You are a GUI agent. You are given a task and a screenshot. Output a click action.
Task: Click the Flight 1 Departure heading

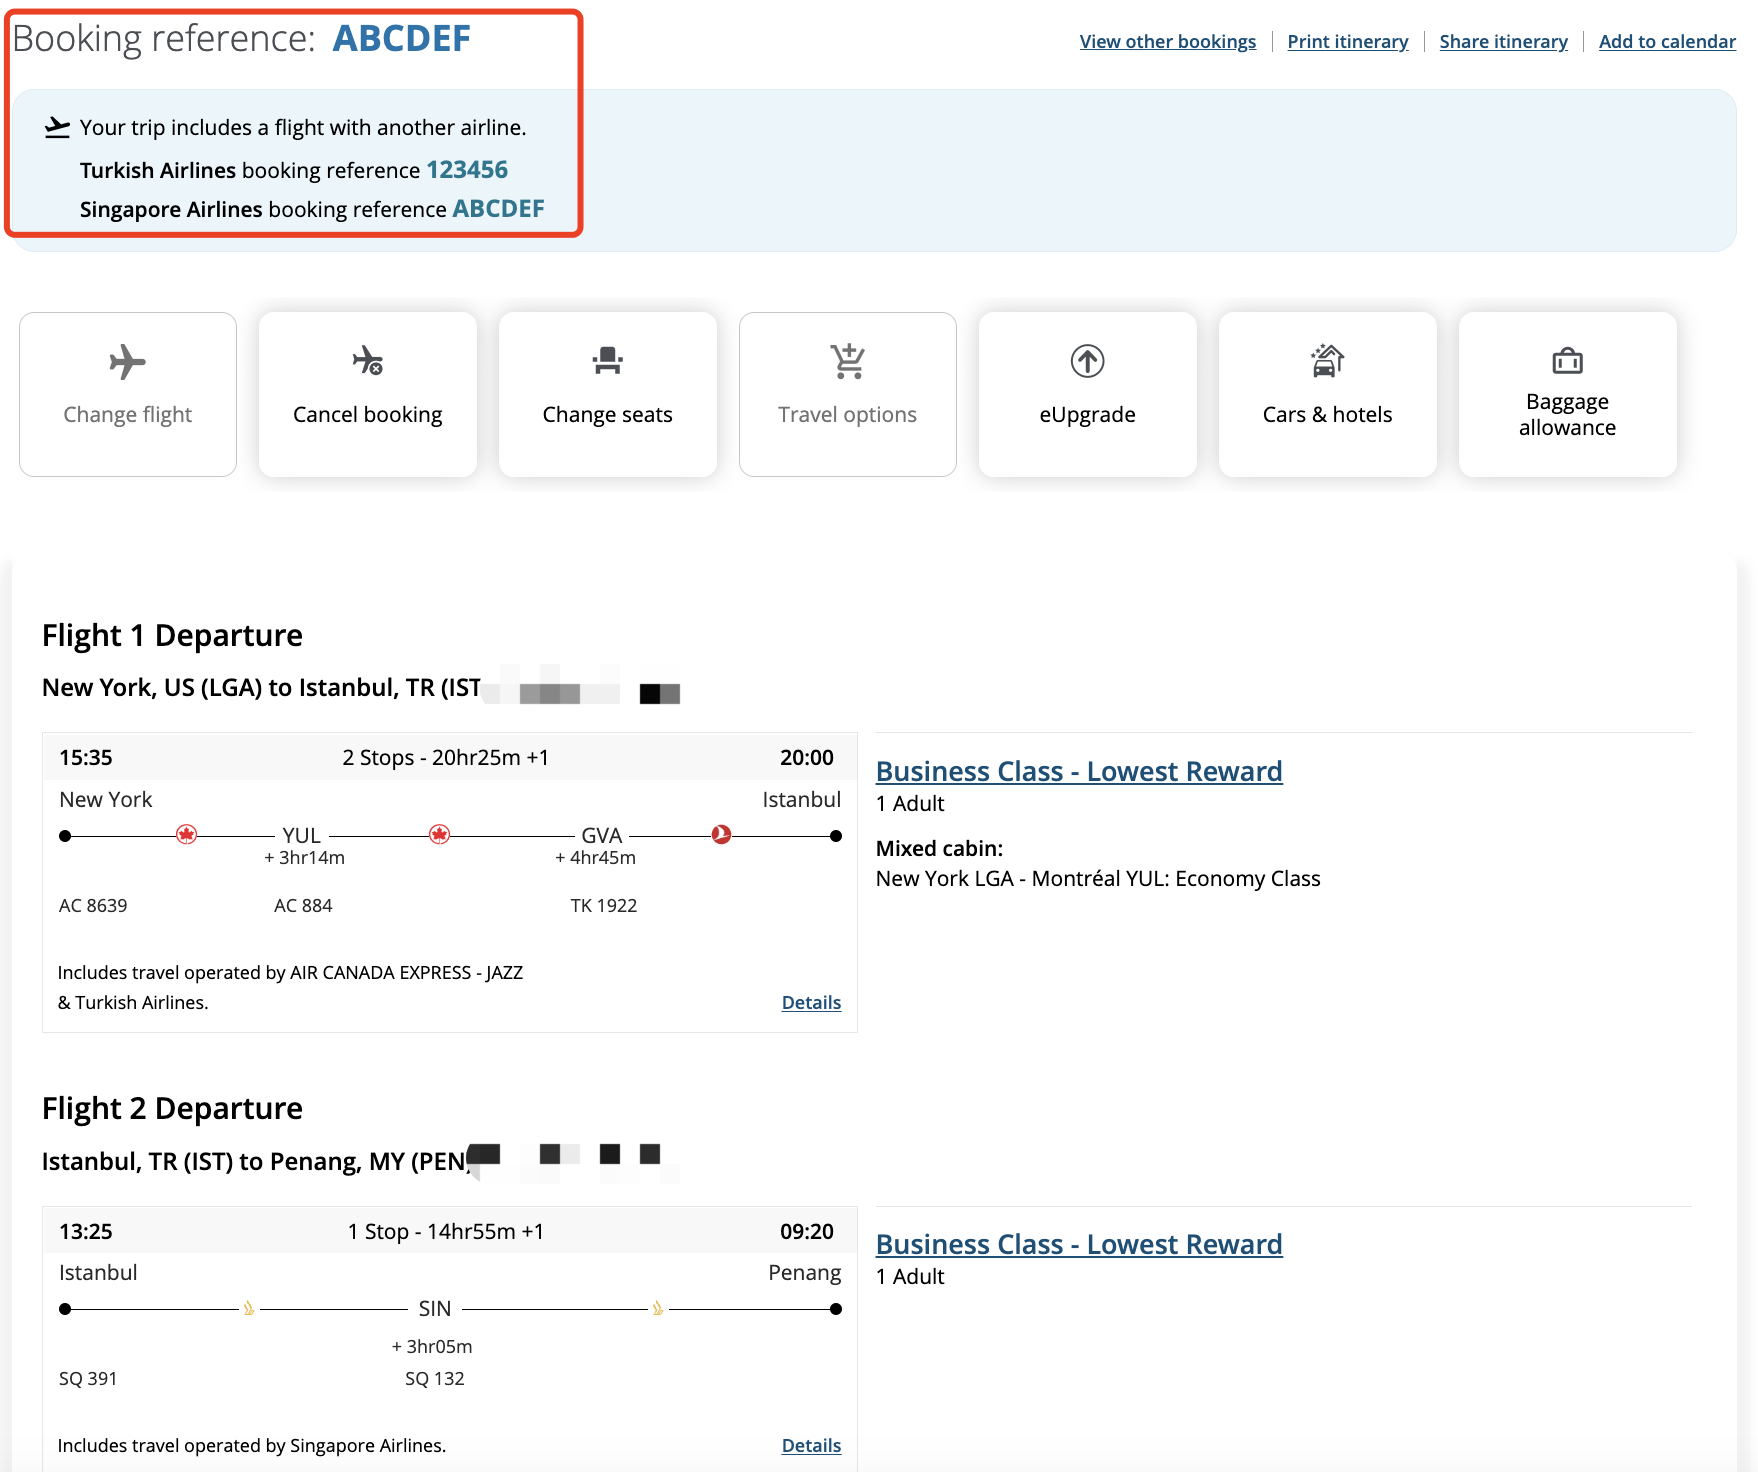[x=172, y=635]
